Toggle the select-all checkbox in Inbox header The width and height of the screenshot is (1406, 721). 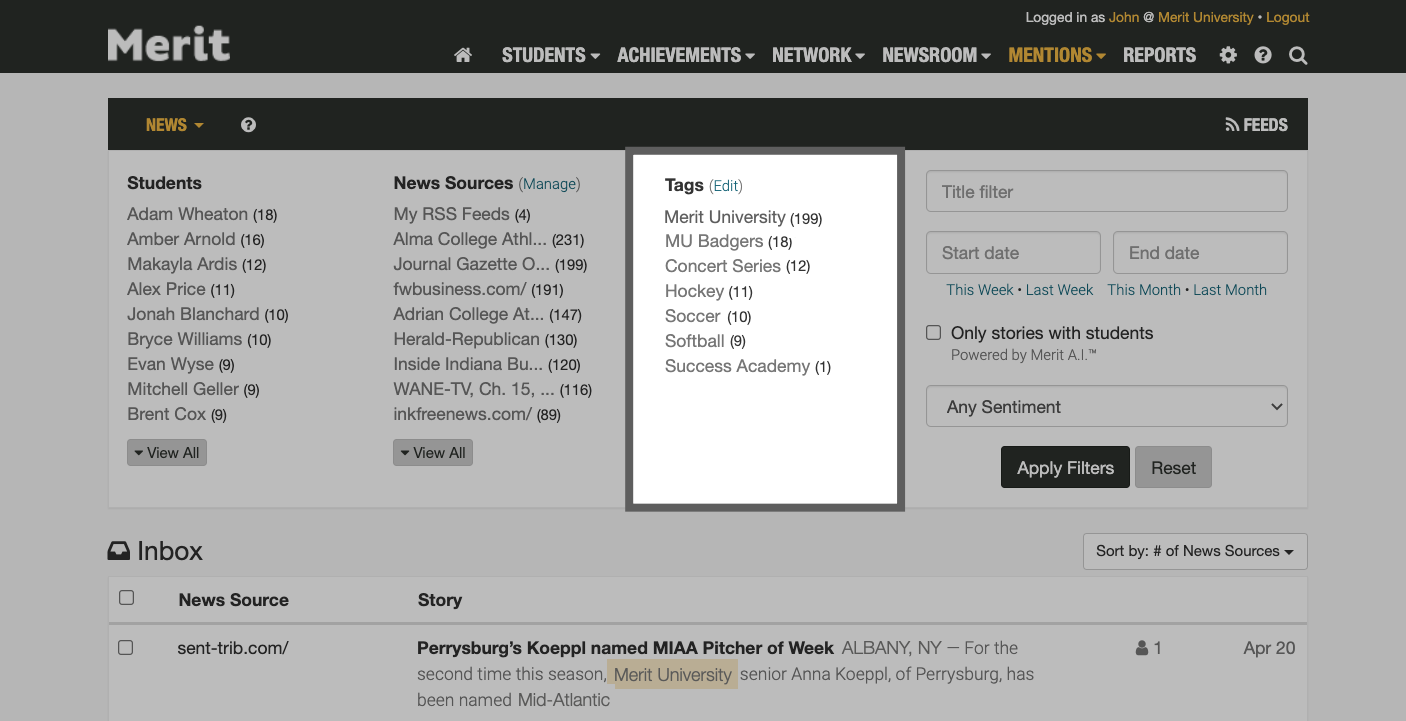126,598
